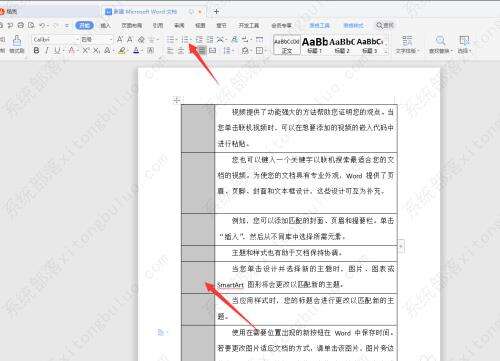Viewport: 500px width, 361px height.
Task: Toggle italic formatting
Action: coord(47,50)
